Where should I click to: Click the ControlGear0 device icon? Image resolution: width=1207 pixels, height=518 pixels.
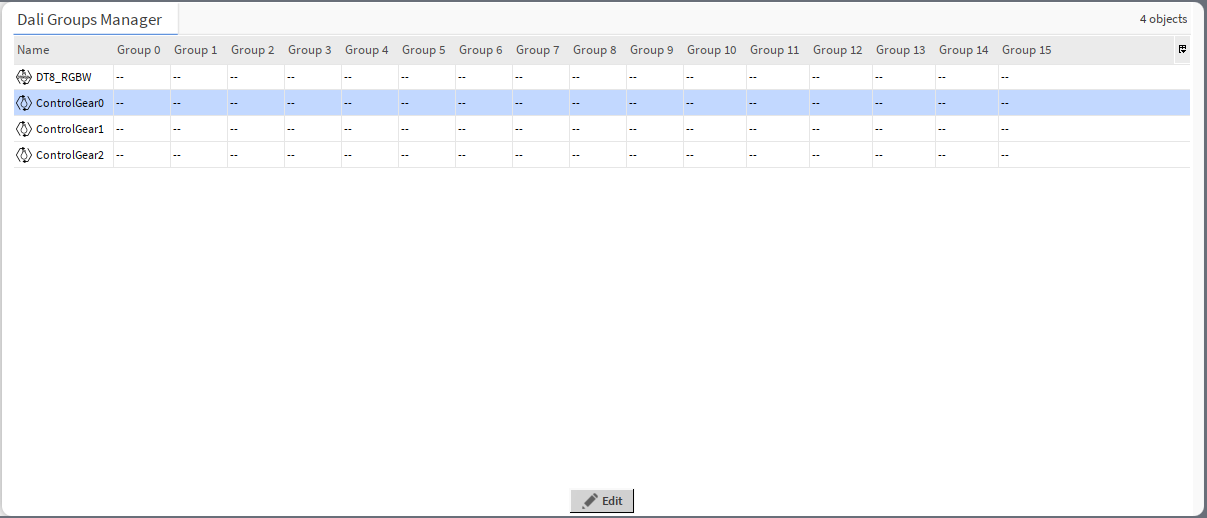tap(24, 103)
